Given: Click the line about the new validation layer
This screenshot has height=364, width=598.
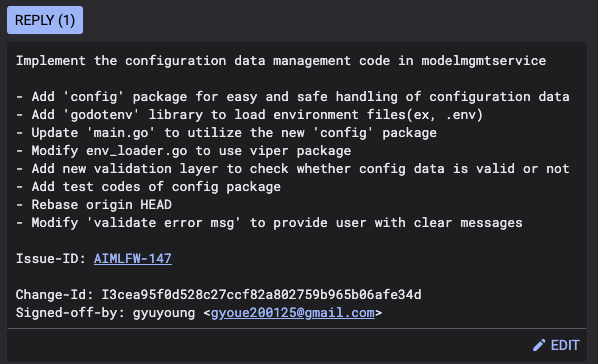Looking at the screenshot, I should point(293,169).
